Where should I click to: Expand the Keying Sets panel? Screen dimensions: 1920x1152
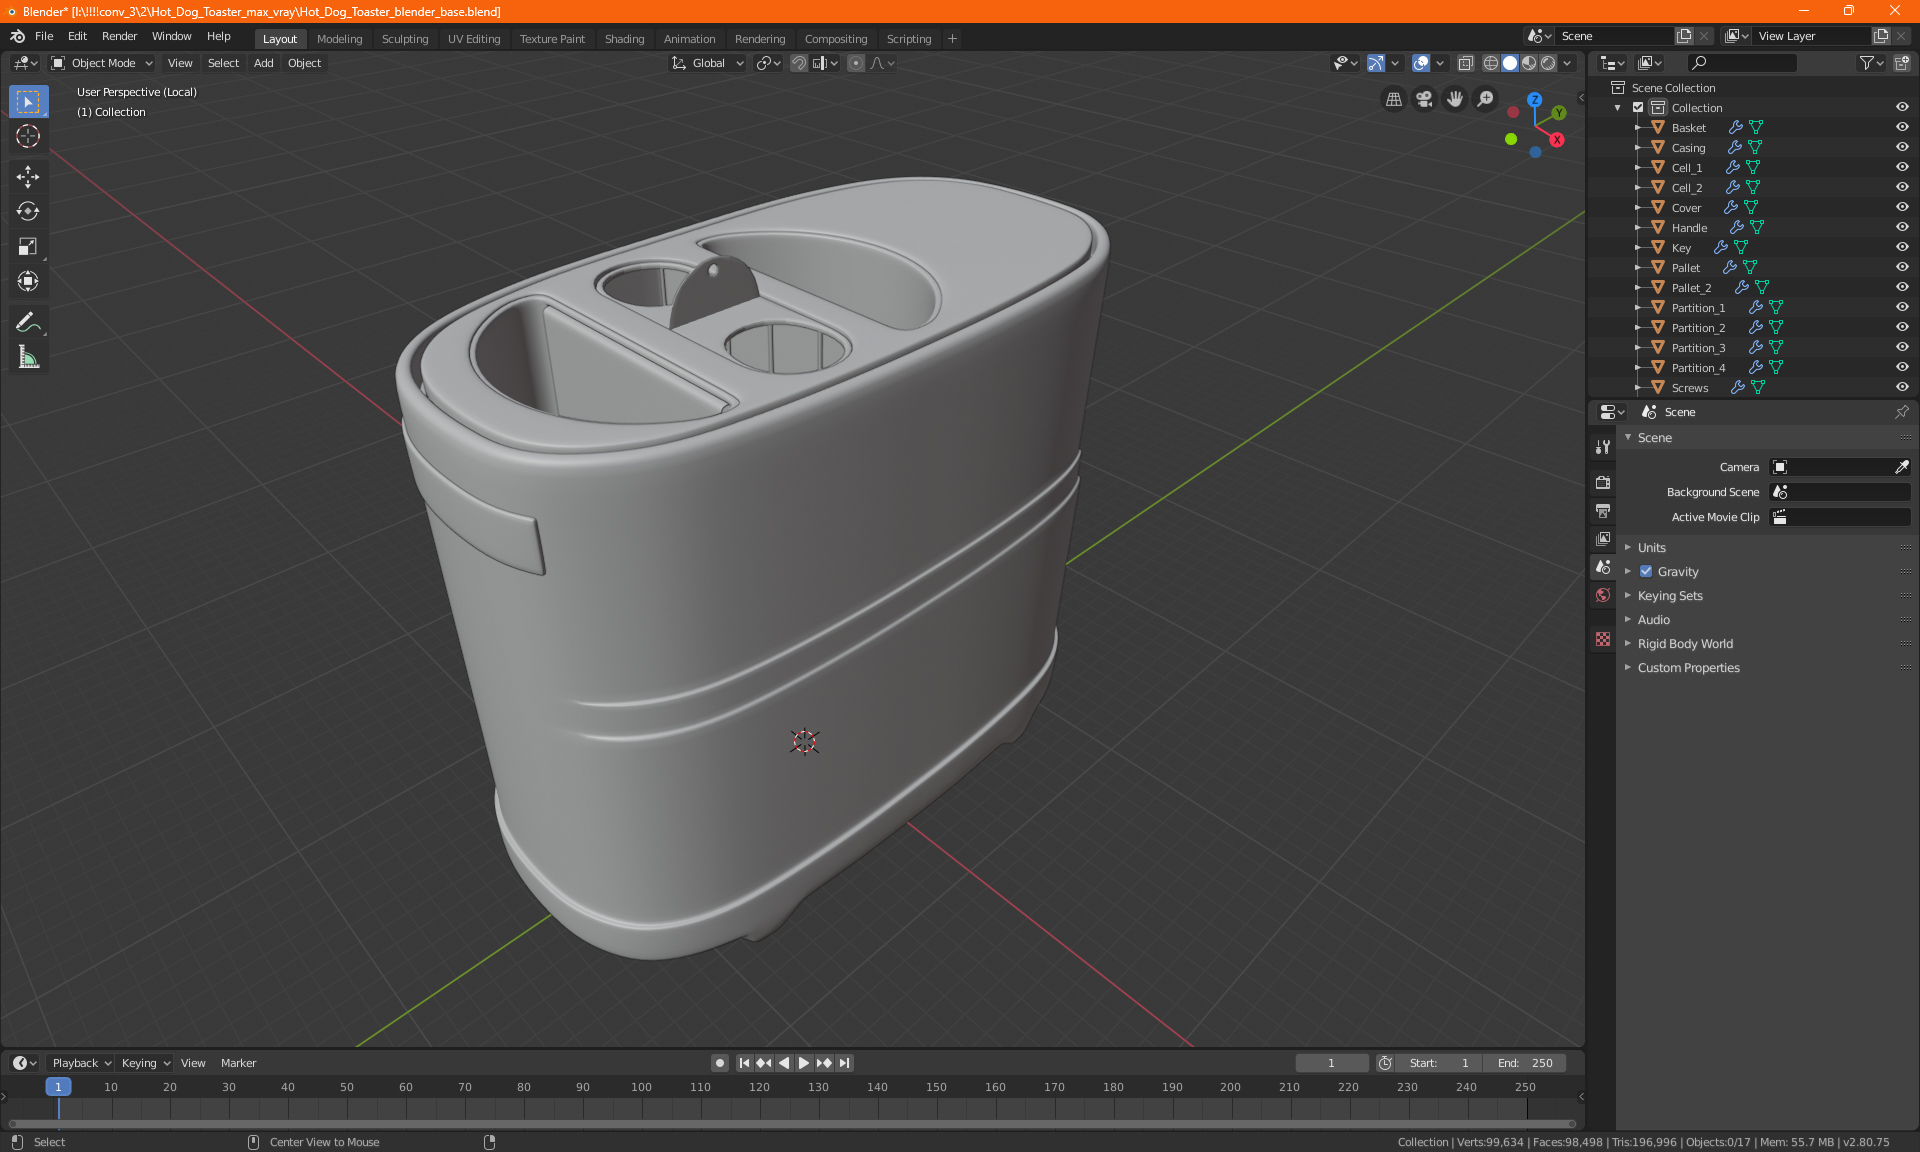tap(1670, 595)
